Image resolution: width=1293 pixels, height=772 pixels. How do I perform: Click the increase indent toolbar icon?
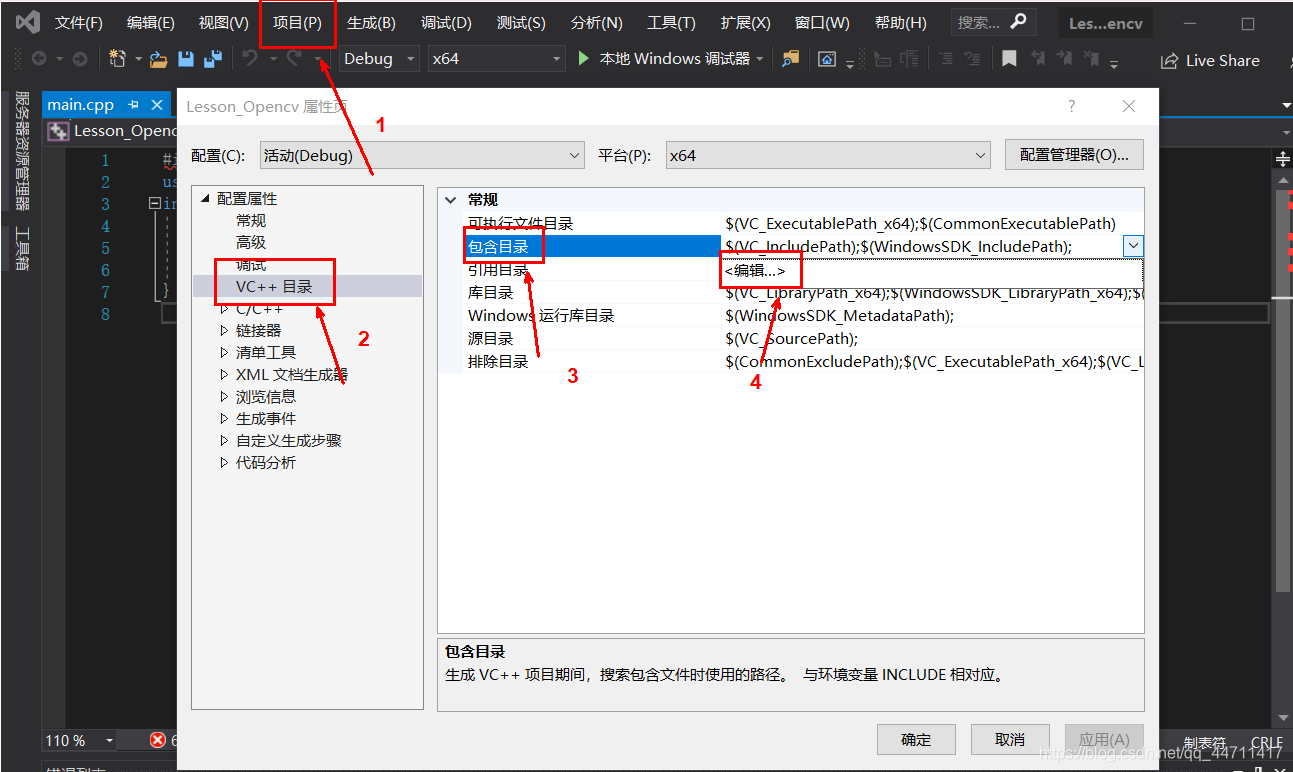[x=909, y=59]
